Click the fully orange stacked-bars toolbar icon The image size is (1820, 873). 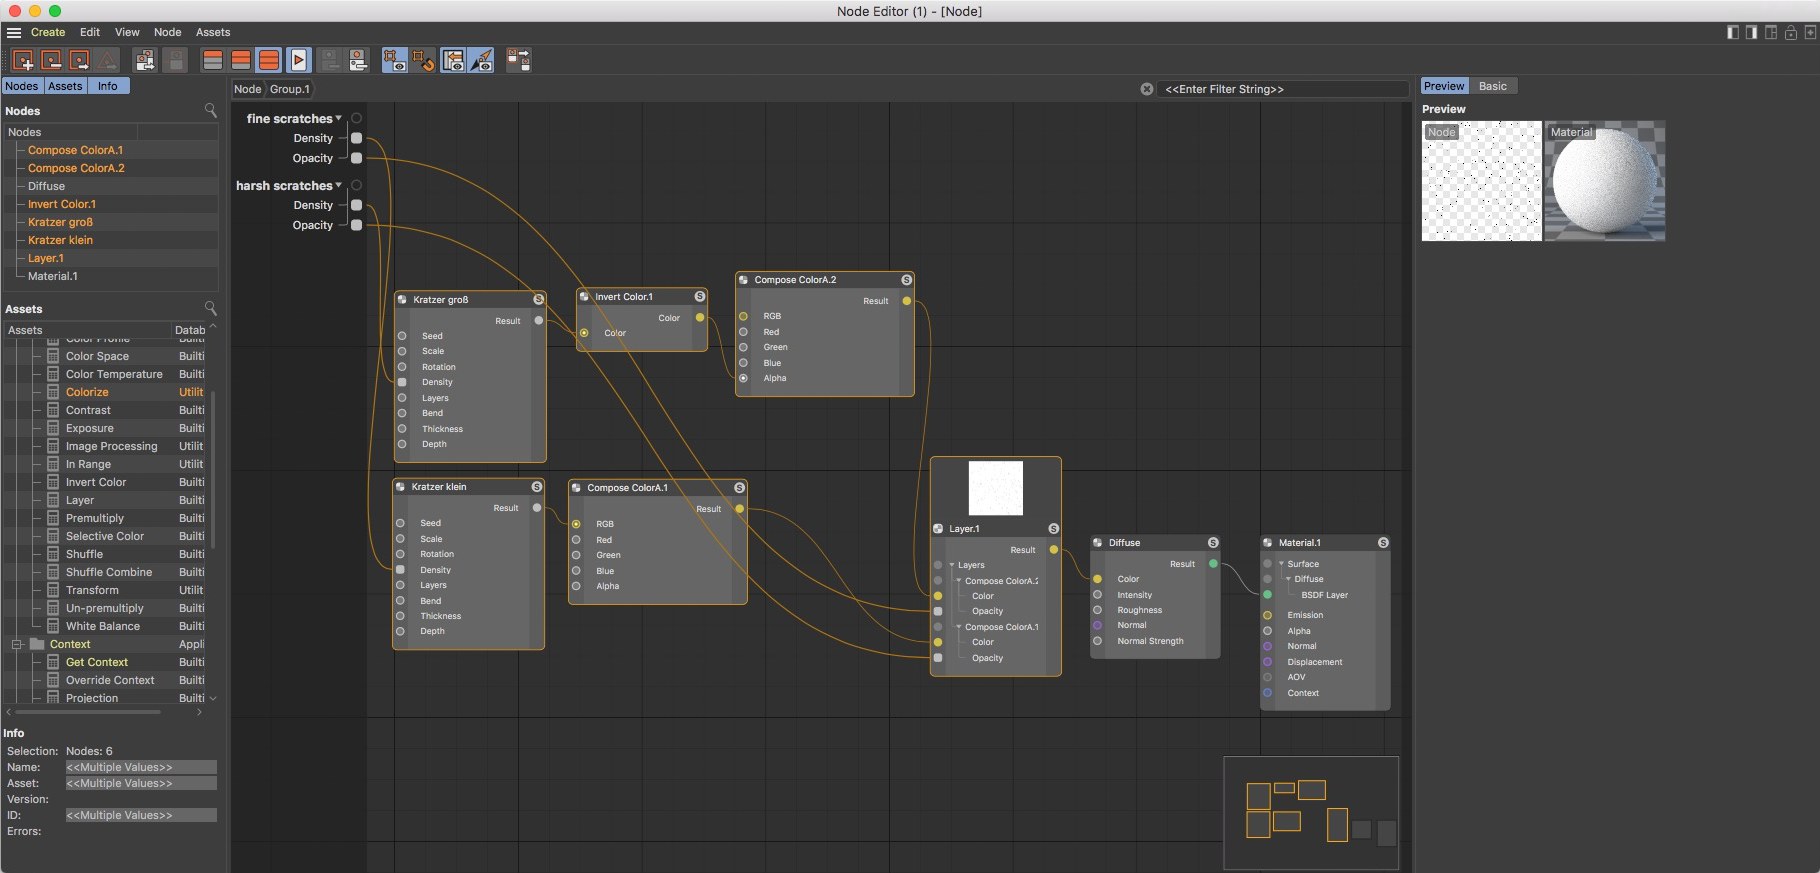pyautogui.click(x=269, y=61)
